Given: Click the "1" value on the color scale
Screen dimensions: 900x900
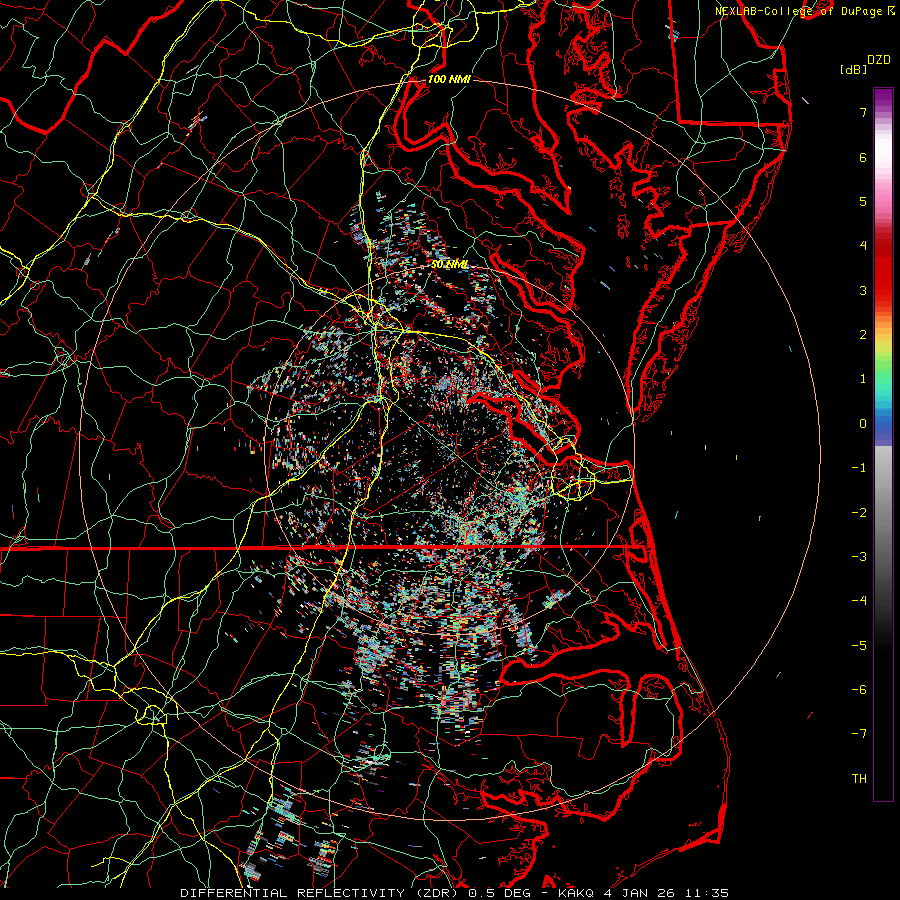Looking at the screenshot, I should pos(863,379).
